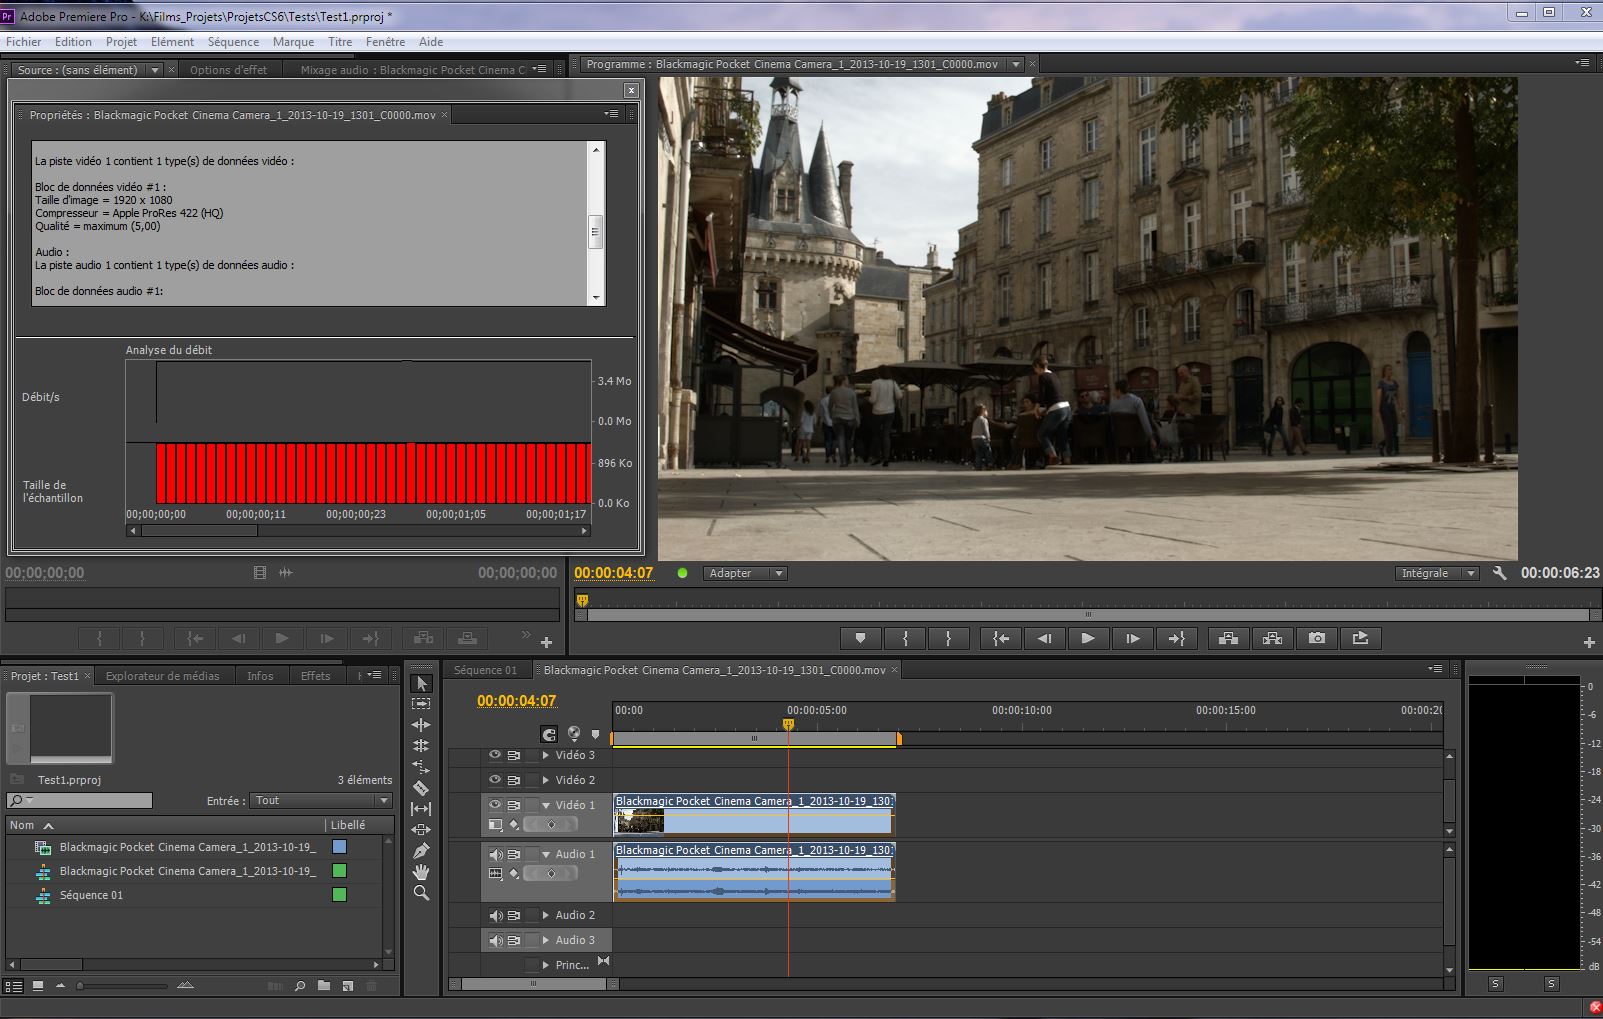Toggle track lock box on Vidéo 2
The height and width of the screenshot is (1019, 1603).
coord(532,780)
